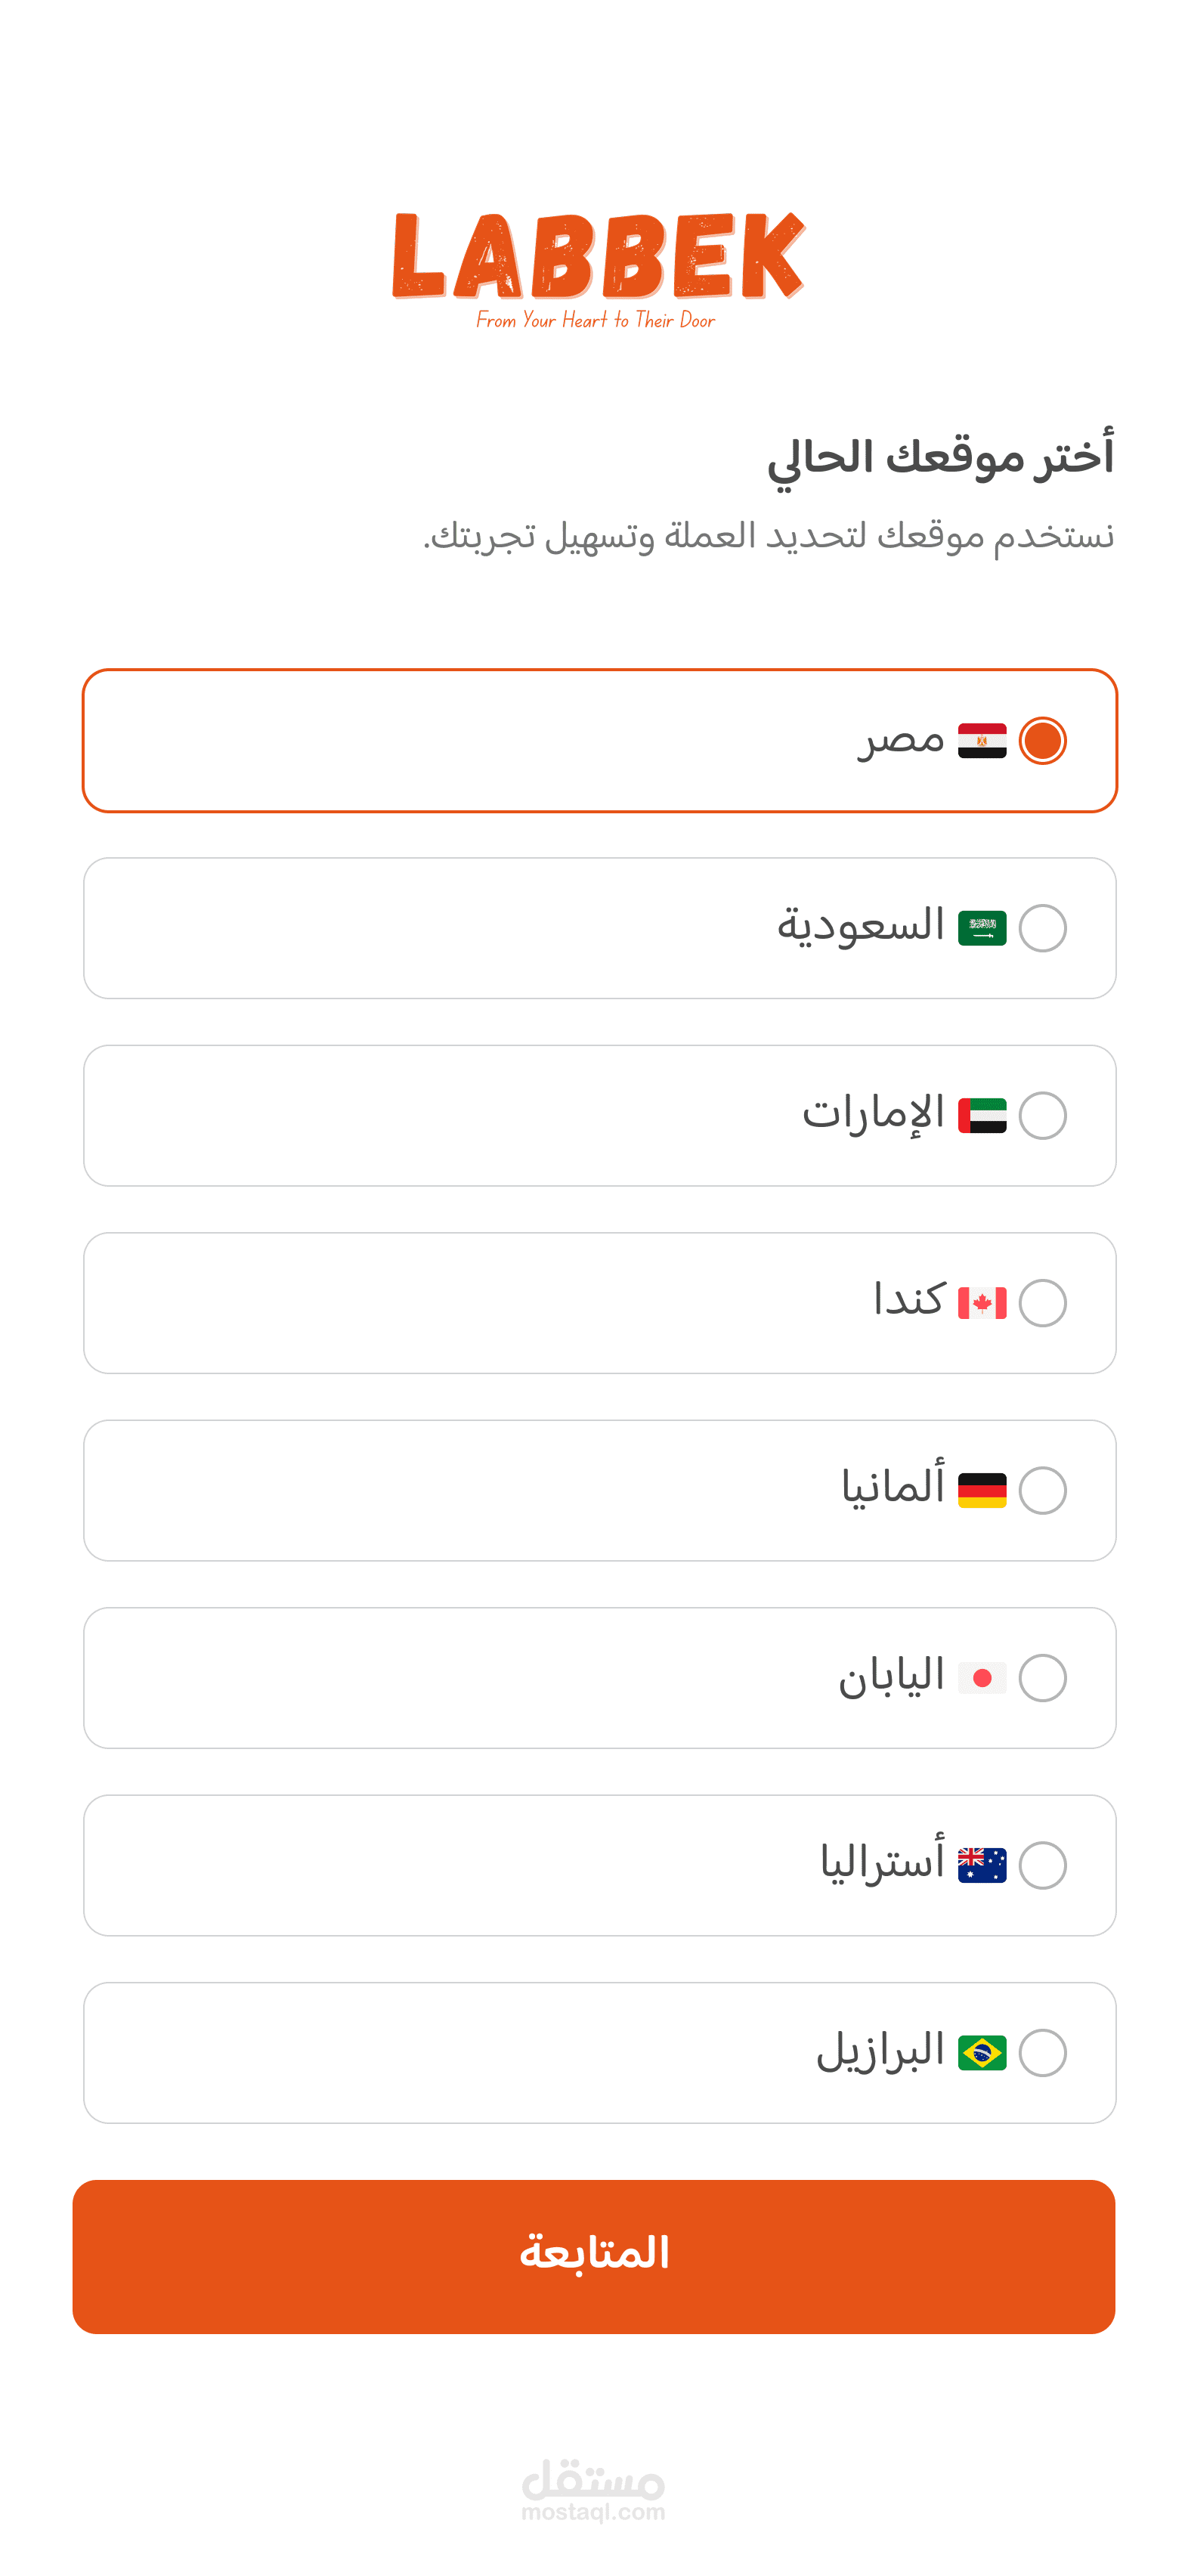The height and width of the screenshot is (2576, 1188).
Task: Click the Canada flag icon
Action: [x=981, y=1303]
